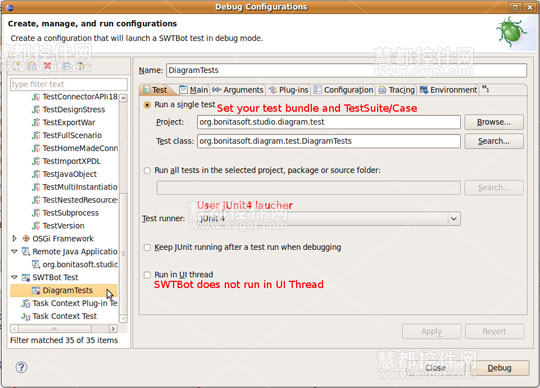Click the Debug button

point(500,368)
